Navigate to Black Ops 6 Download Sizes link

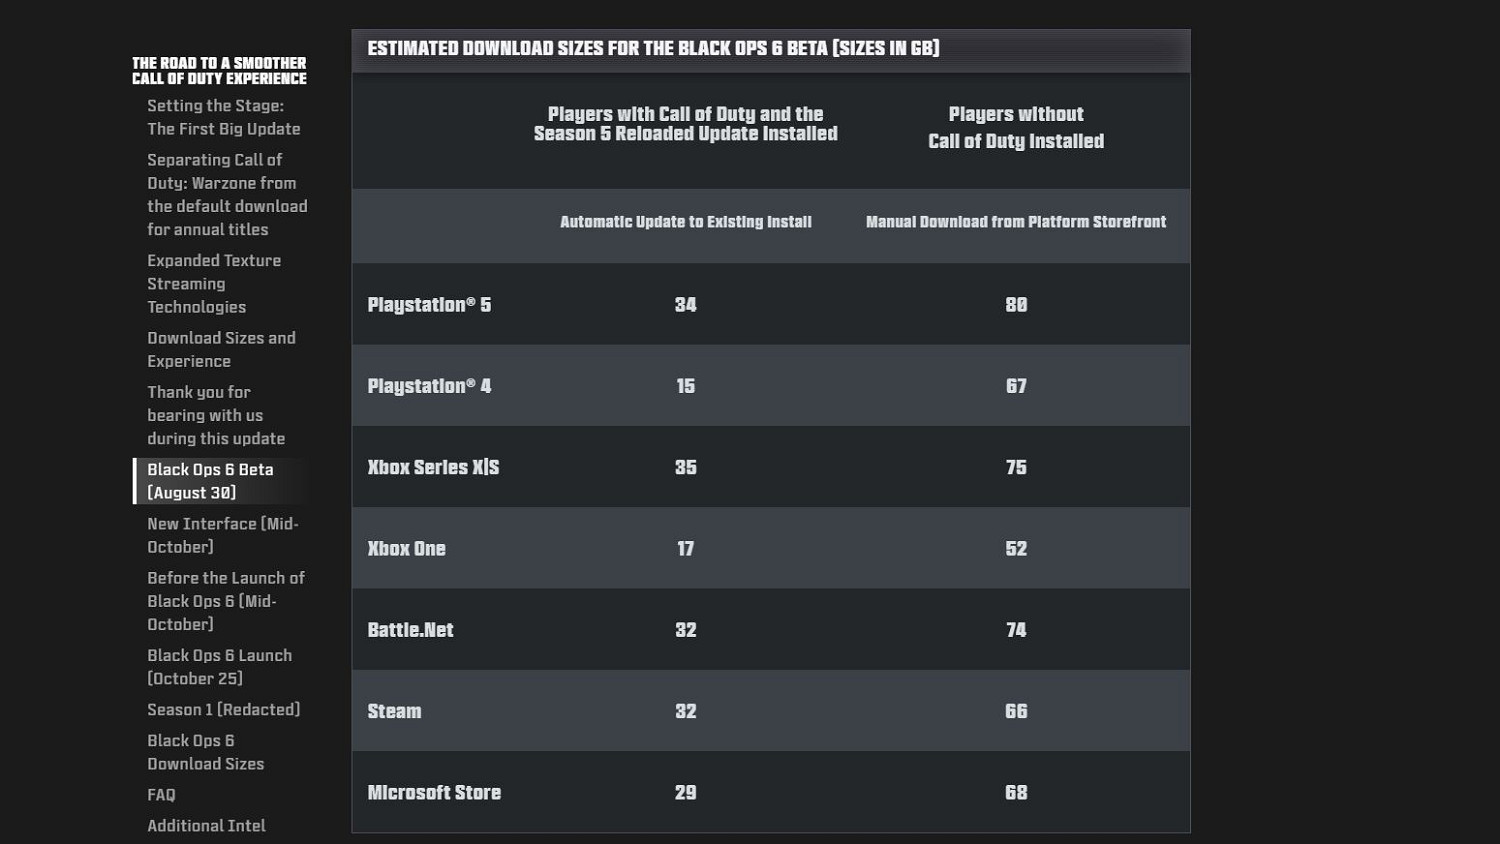tap(206, 752)
